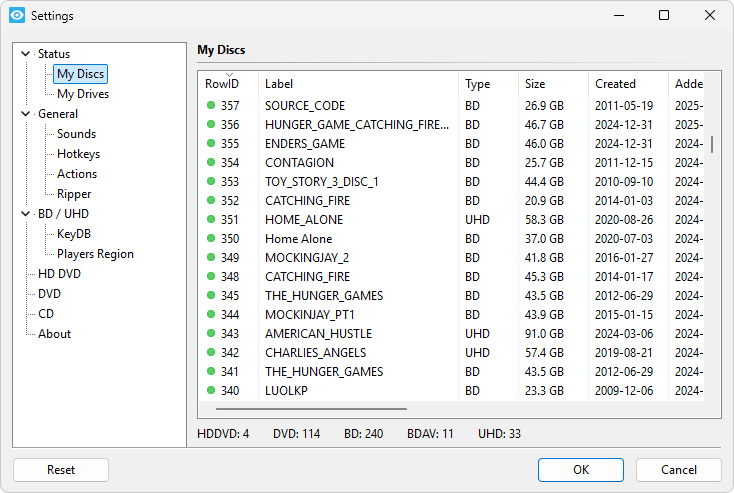Collapse the Status tree node

pos(26,54)
